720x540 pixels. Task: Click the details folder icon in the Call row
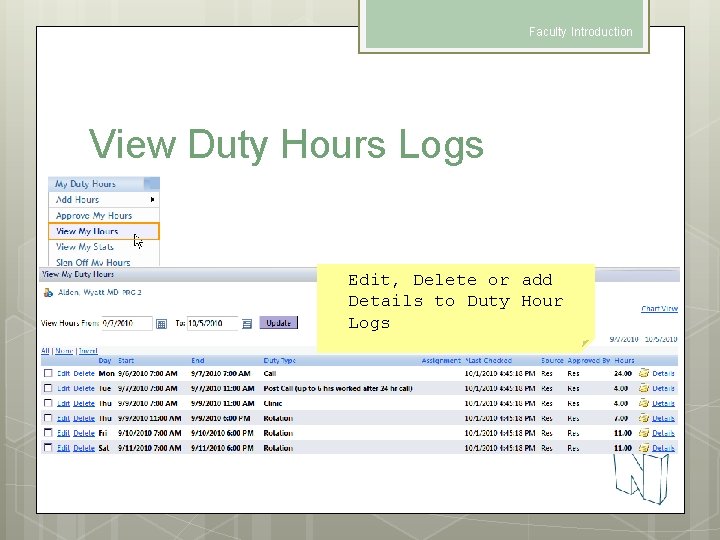coord(644,373)
